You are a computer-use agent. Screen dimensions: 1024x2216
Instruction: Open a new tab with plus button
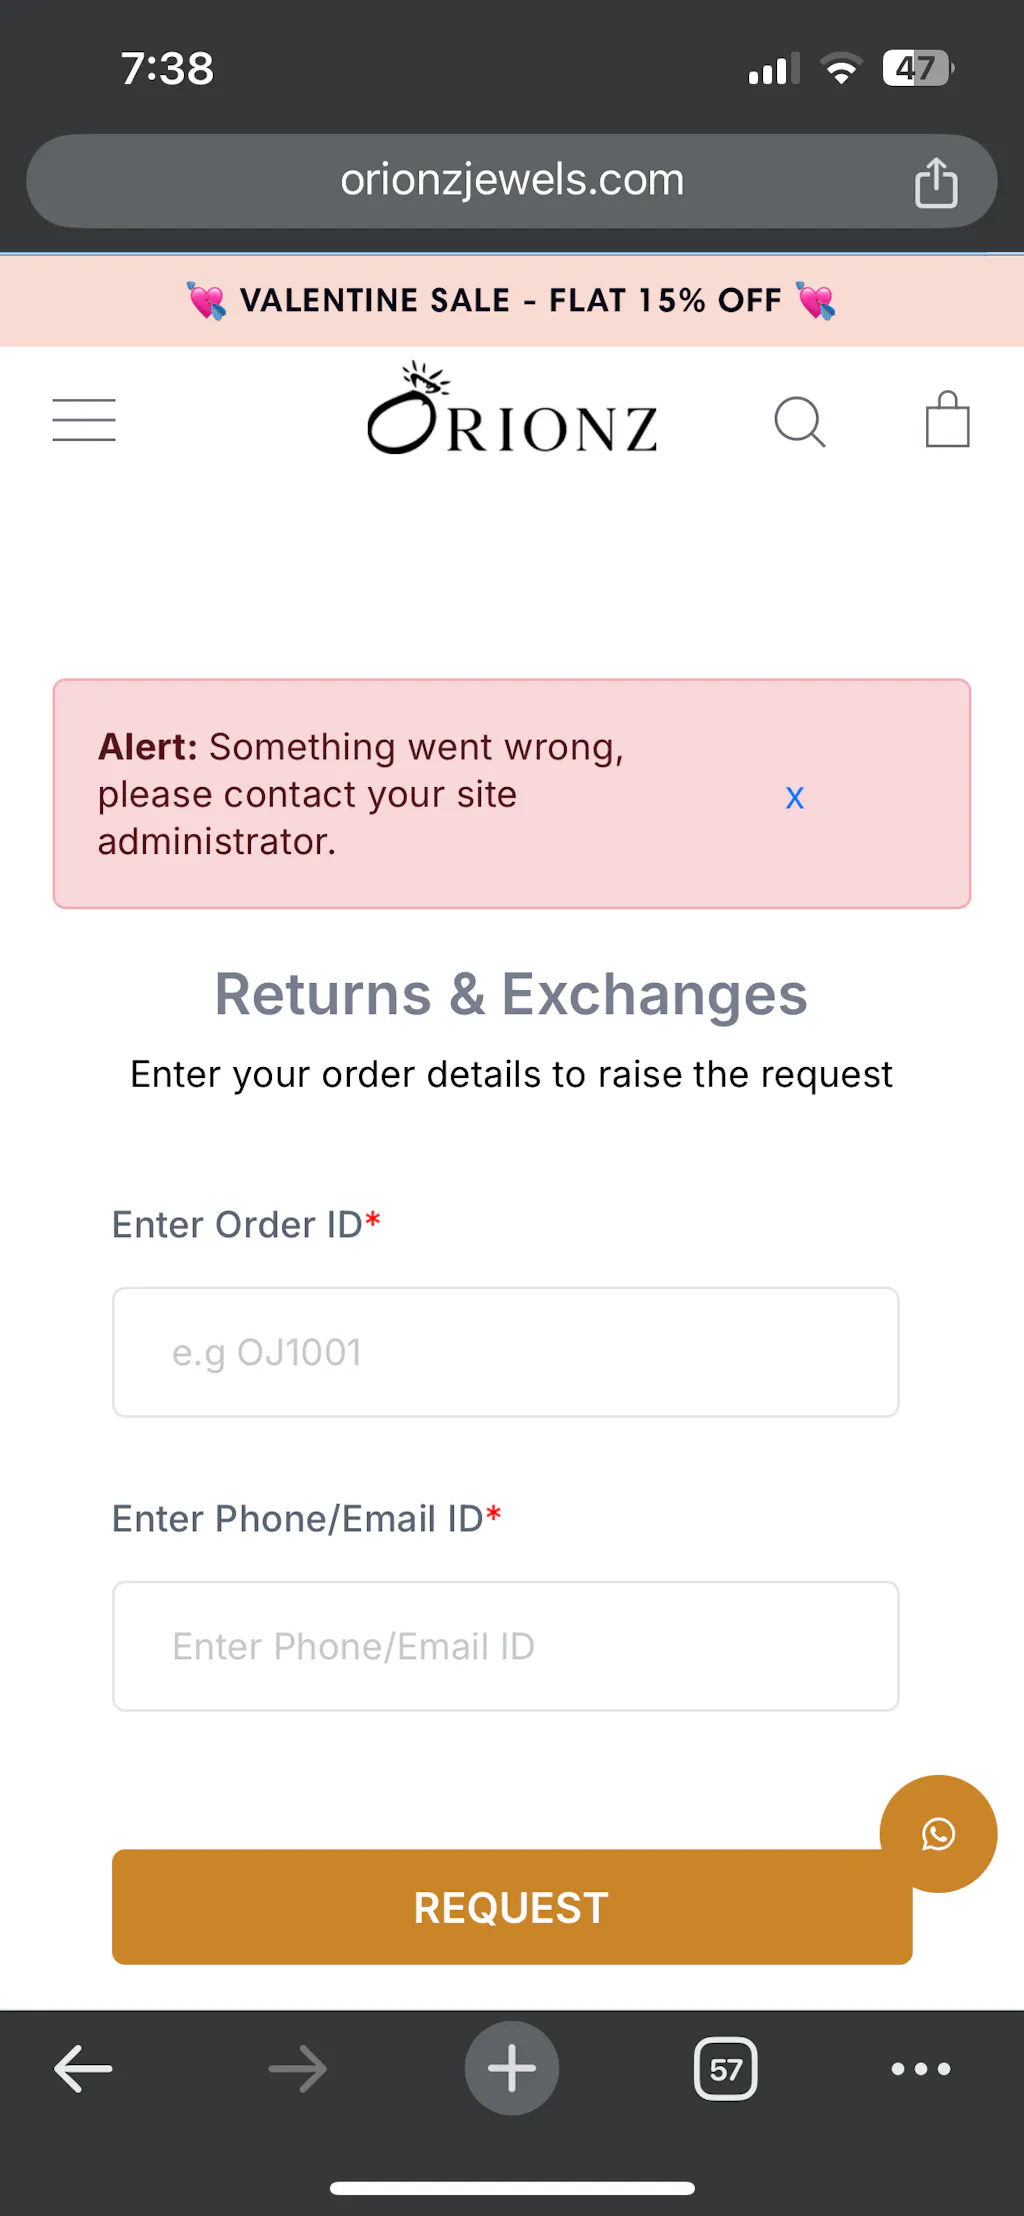click(x=512, y=2069)
